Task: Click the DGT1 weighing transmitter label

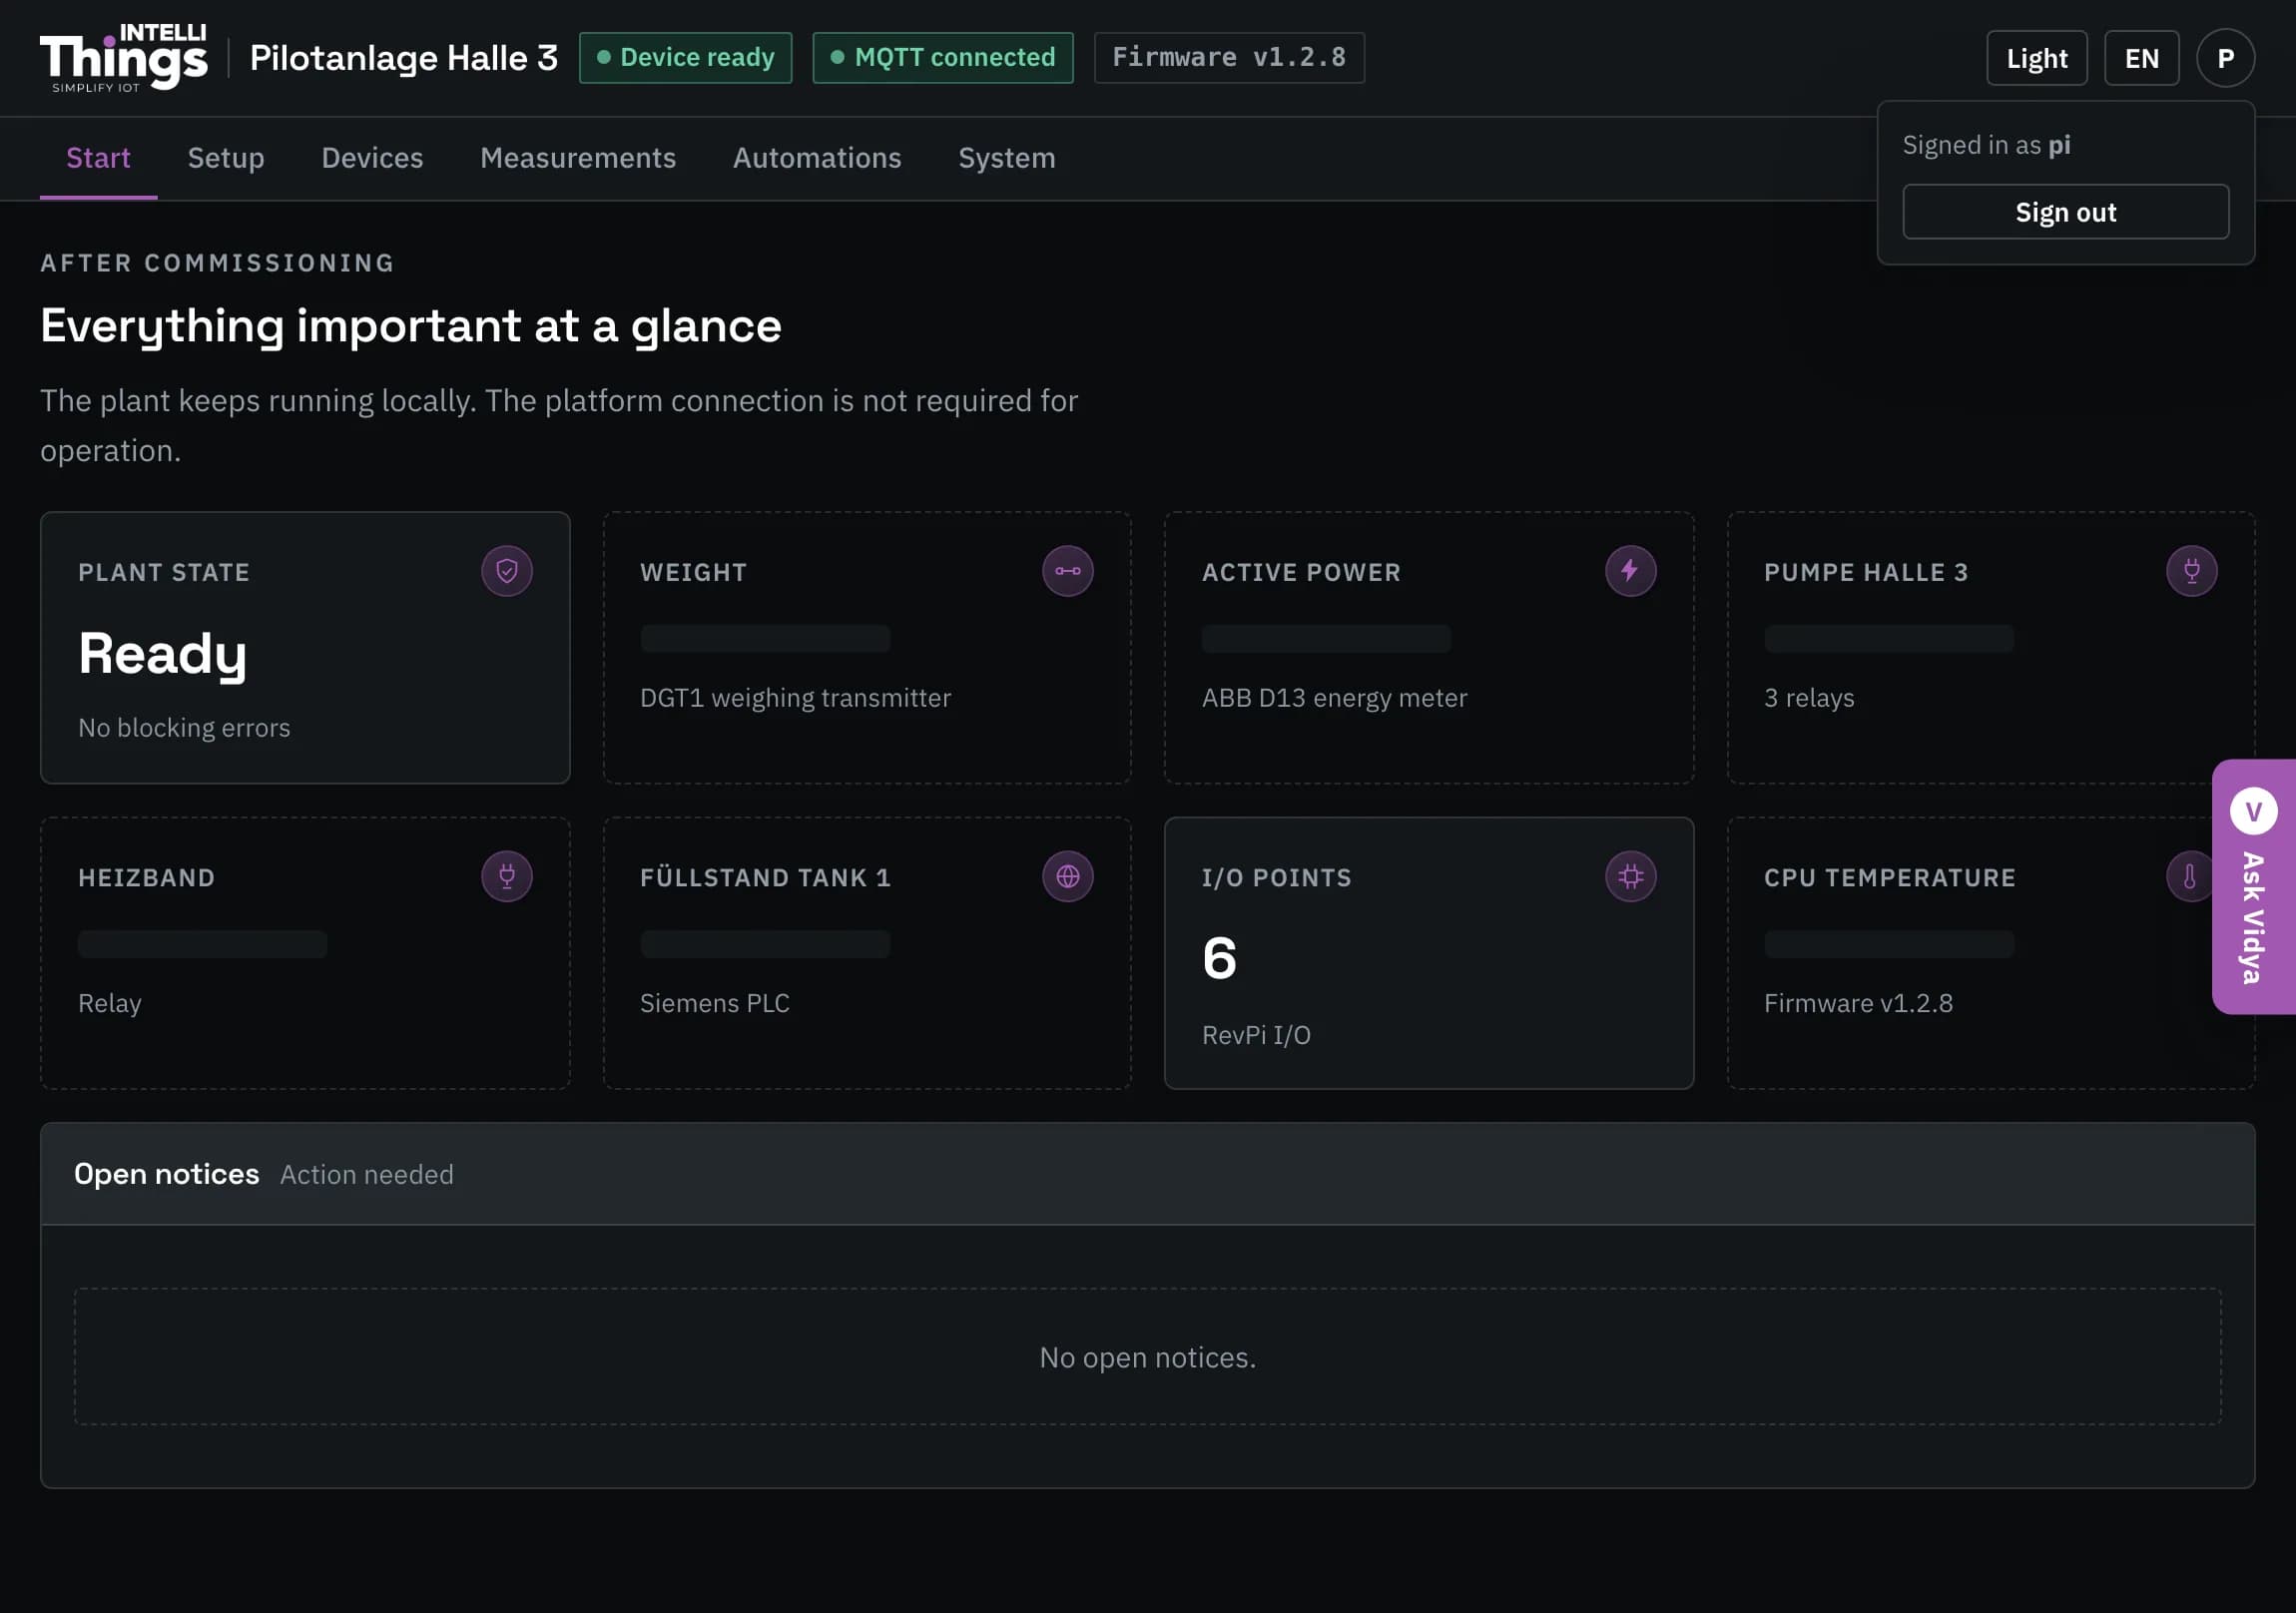Action: 795,698
